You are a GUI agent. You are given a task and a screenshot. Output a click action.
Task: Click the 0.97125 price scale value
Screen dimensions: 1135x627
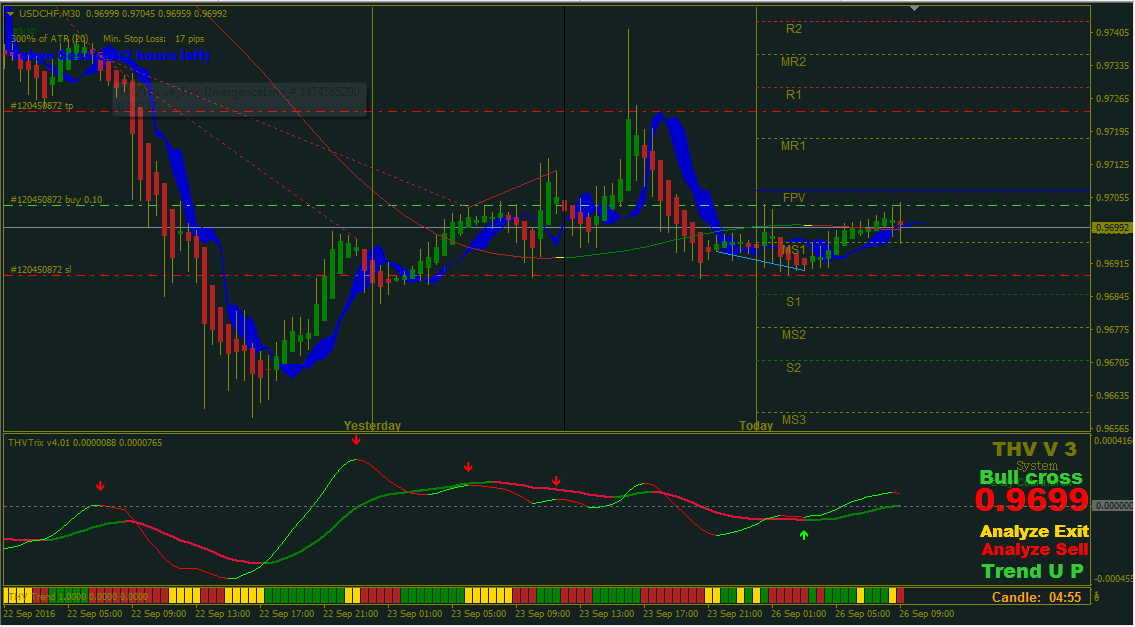click(1113, 164)
